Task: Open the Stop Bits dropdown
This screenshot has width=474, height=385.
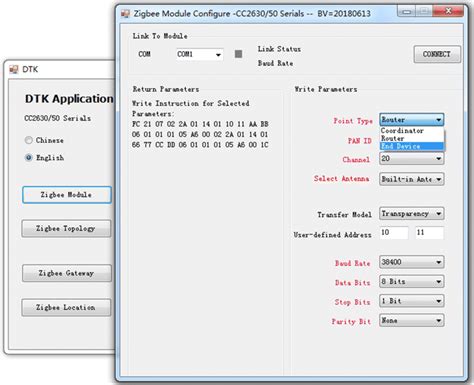Action: (412, 301)
